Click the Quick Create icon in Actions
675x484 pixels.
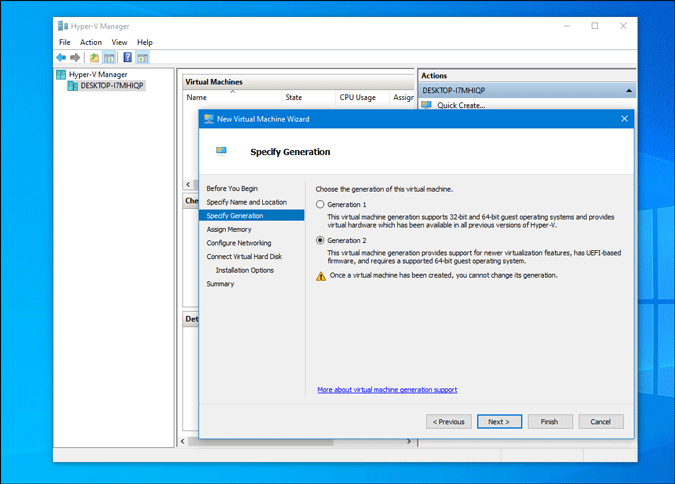tap(427, 105)
